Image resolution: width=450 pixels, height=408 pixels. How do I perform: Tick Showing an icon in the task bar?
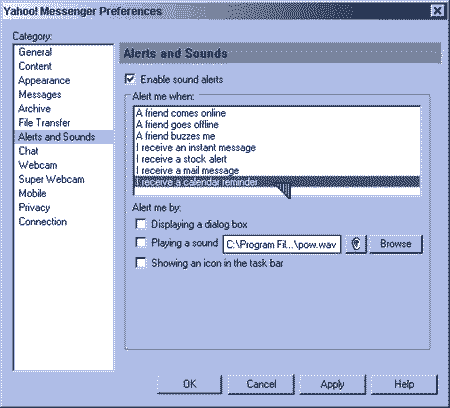pyautogui.click(x=141, y=263)
